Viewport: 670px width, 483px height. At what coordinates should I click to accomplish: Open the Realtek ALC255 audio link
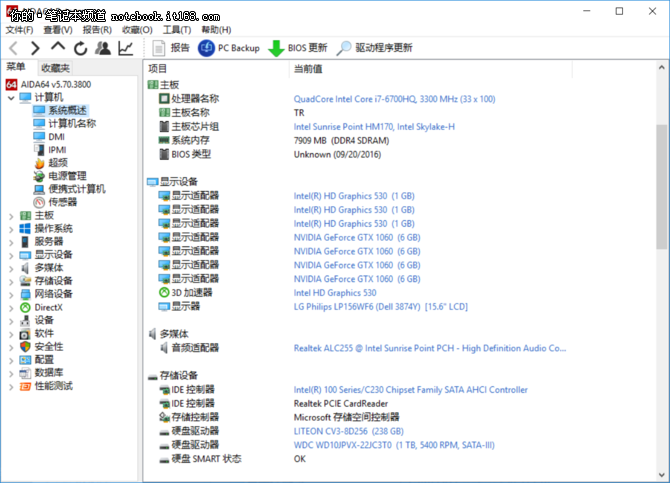pyautogui.click(x=430, y=348)
